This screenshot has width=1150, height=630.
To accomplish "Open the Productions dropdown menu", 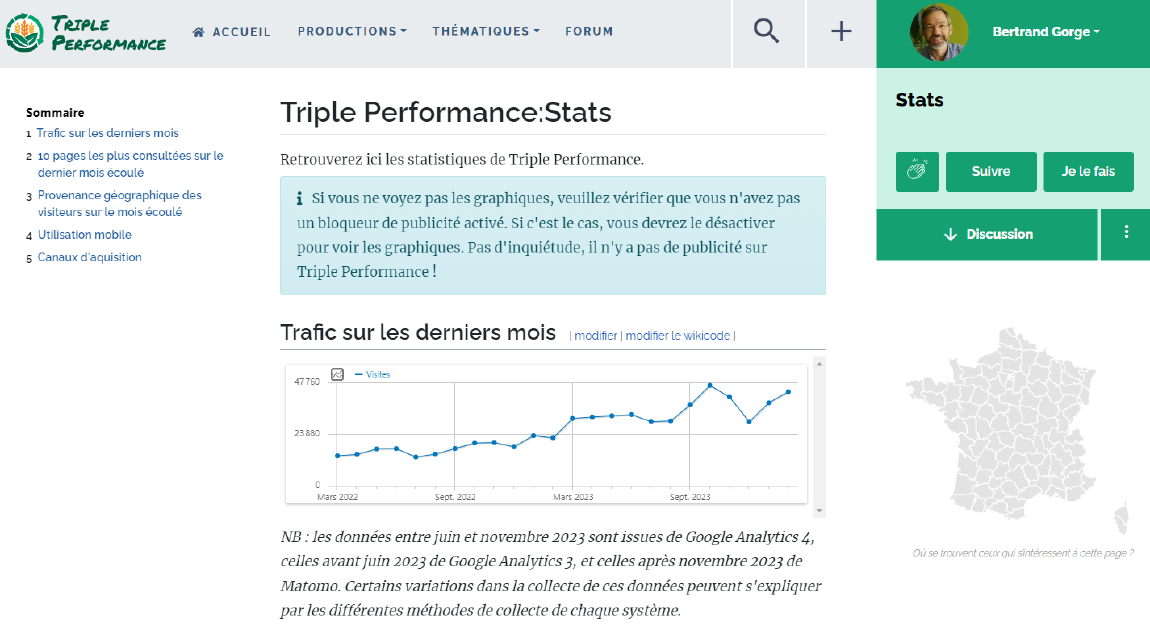I will point(352,31).
